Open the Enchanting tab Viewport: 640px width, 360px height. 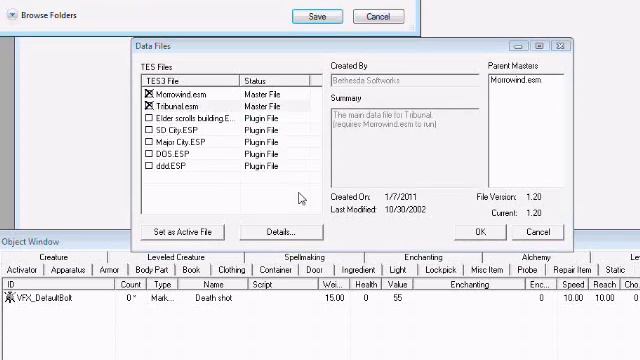(x=423, y=257)
